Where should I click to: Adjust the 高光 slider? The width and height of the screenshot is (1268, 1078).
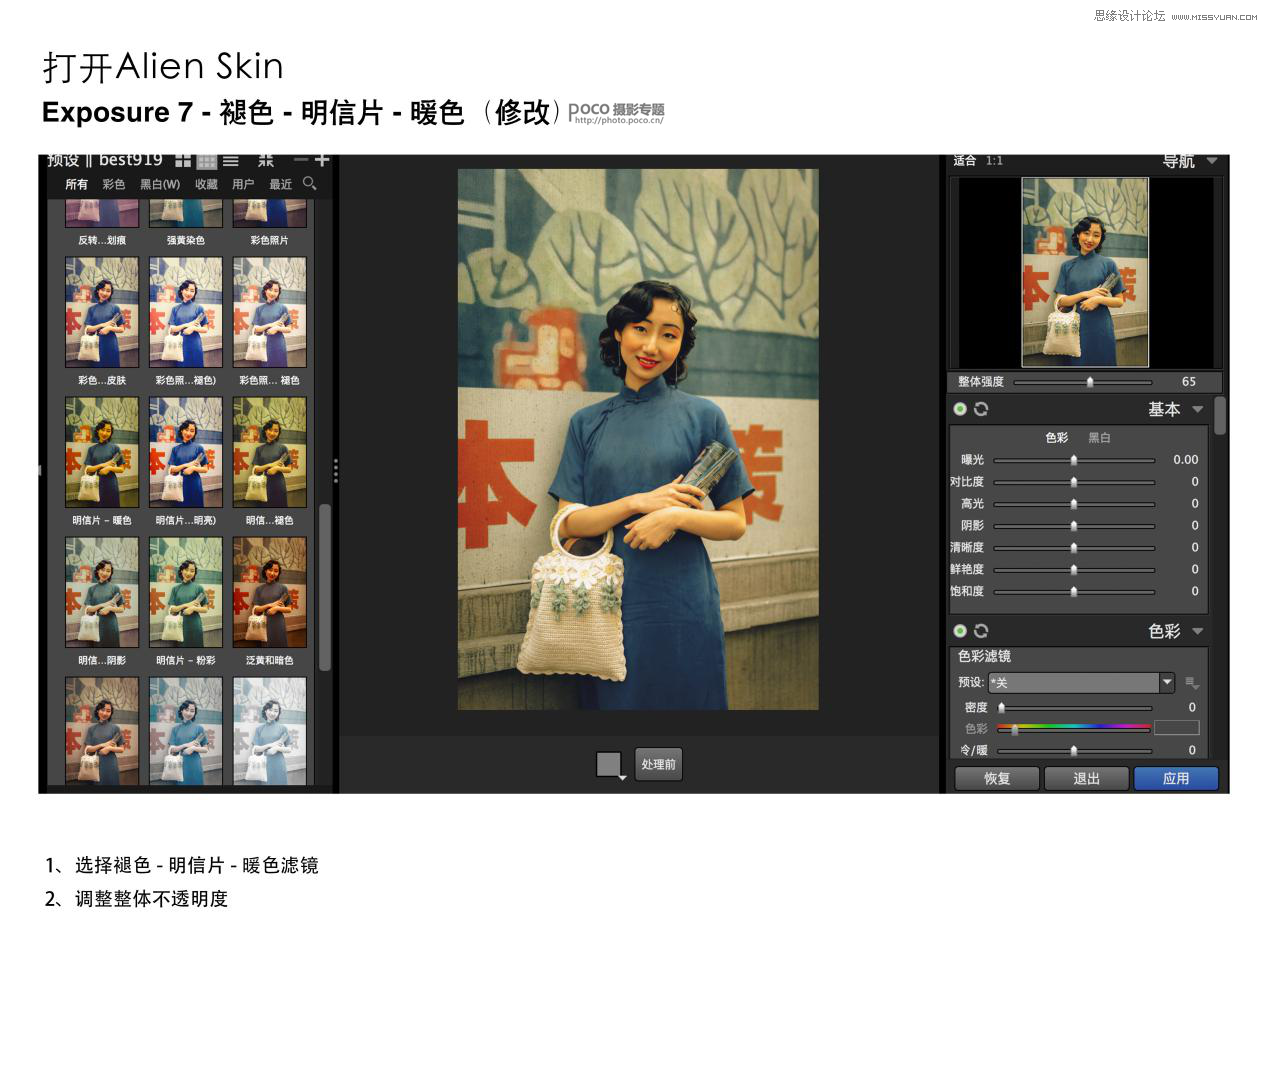[1074, 504]
